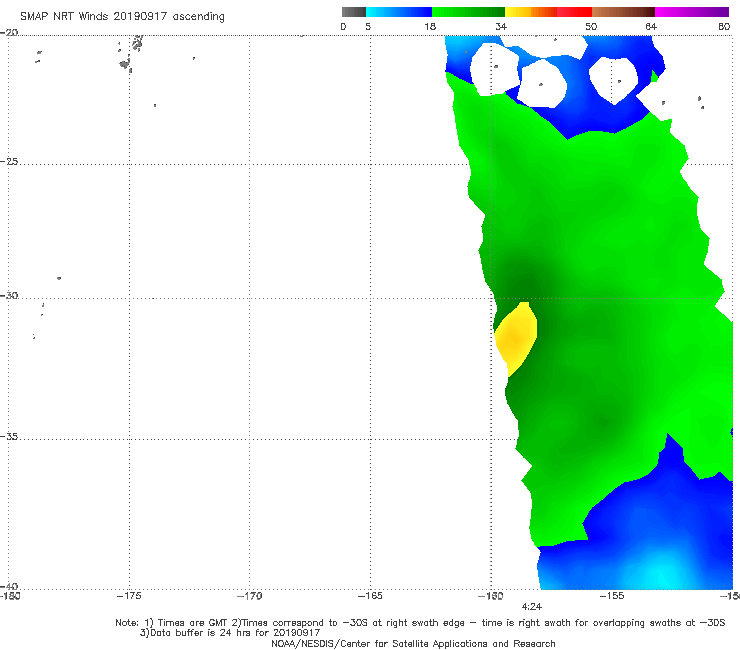Click the latitude label '-25'
Image resolution: width=740 pixels, height=650 pixels.
click(x=9, y=162)
